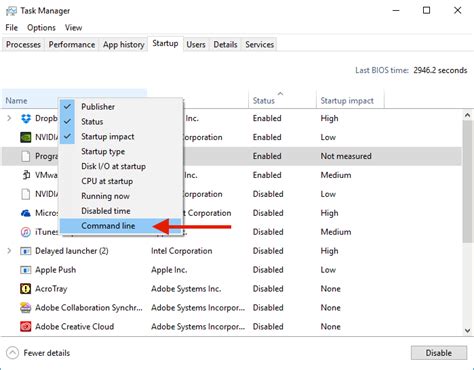
Task: Select the Delayed launcher (2) row name
Action: (x=72, y=251)
